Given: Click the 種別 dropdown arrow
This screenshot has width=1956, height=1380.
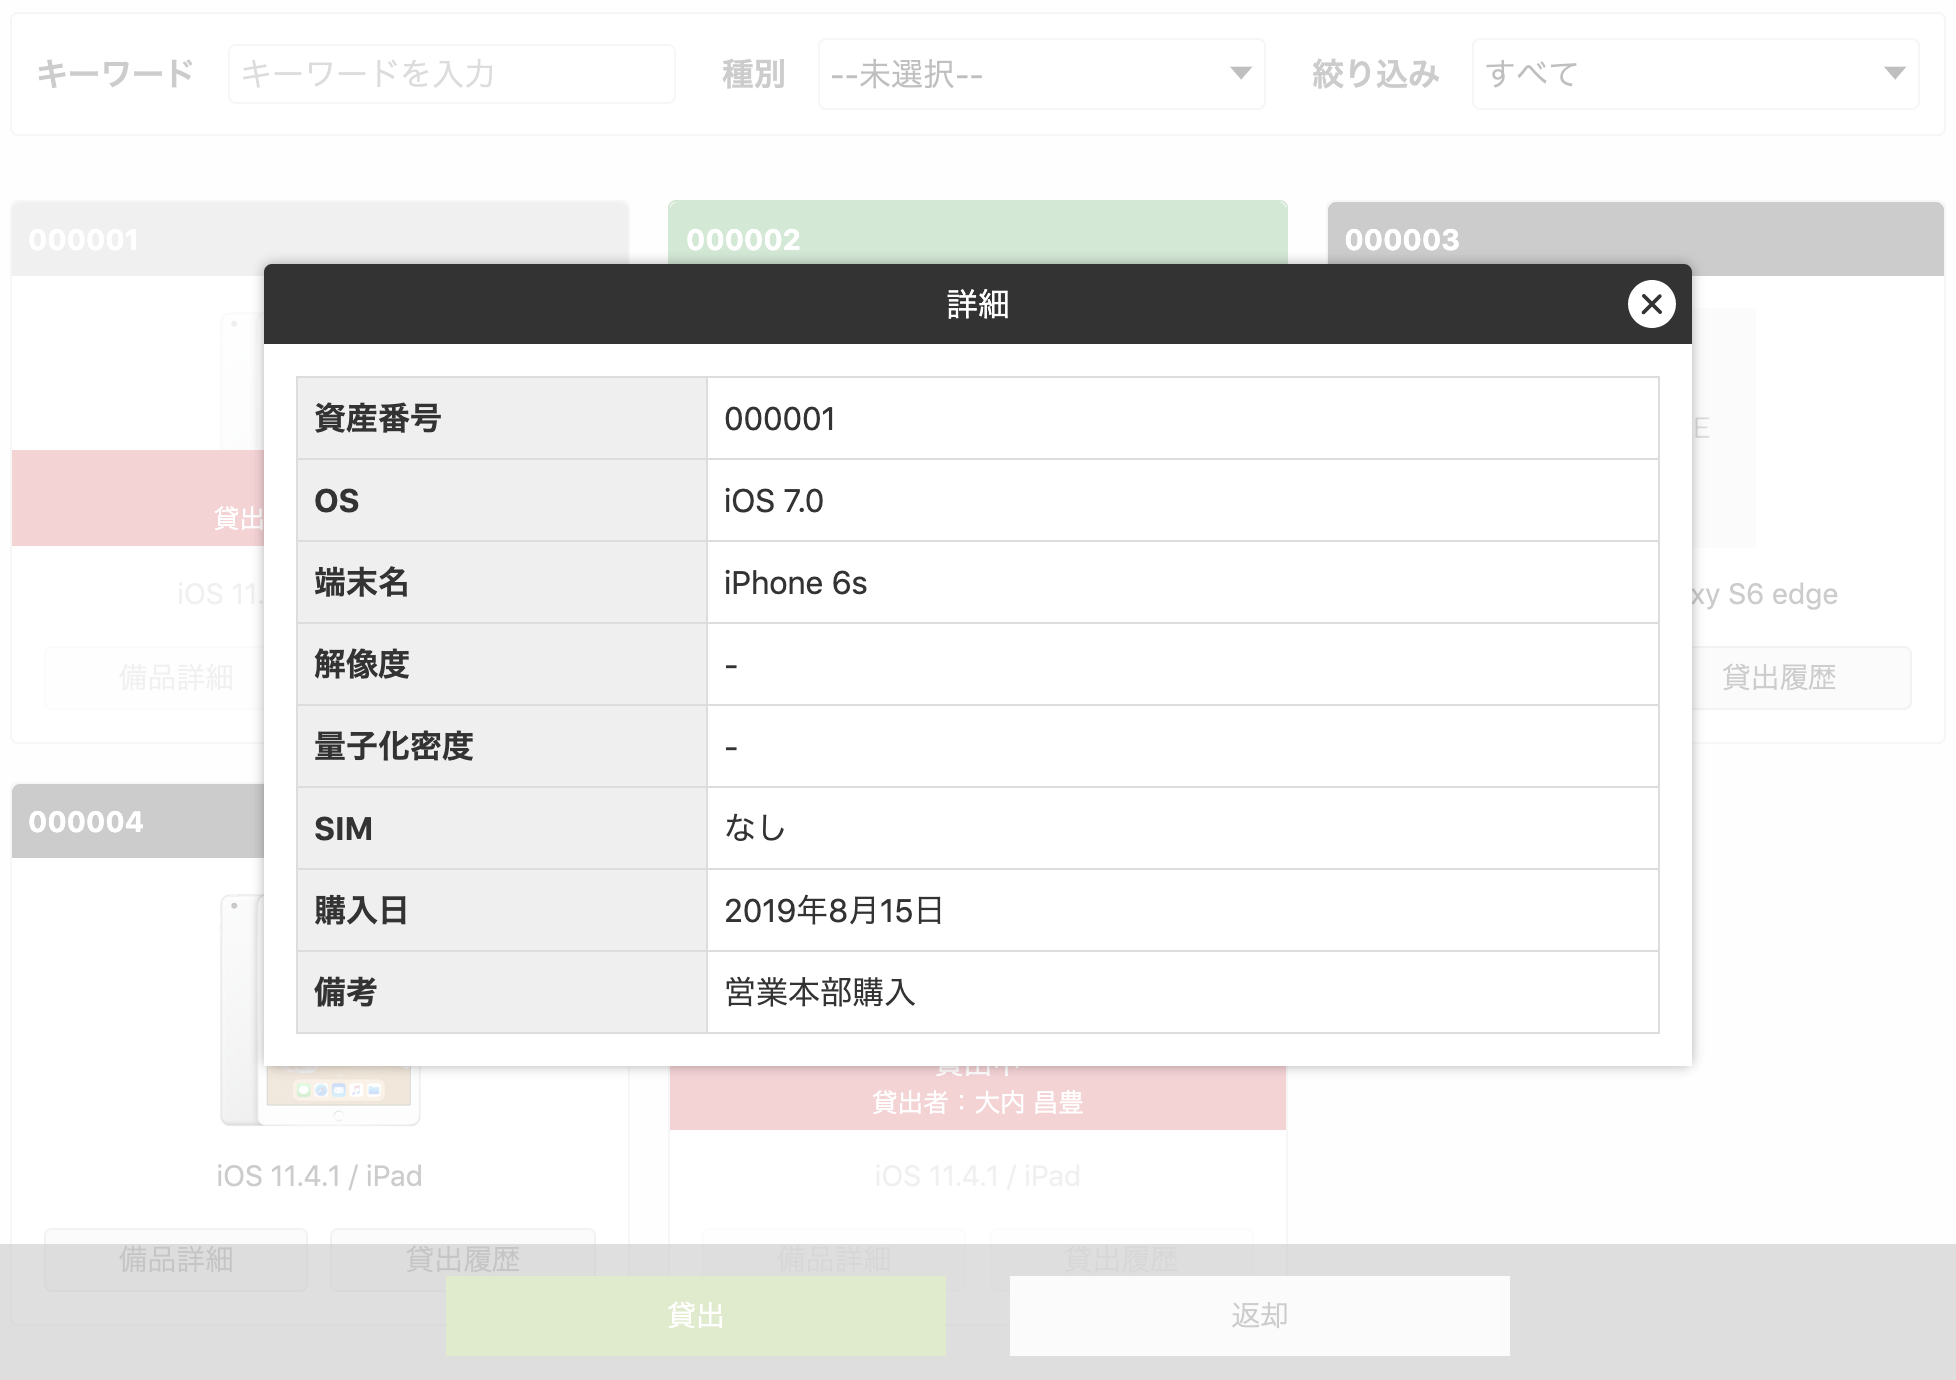Looking at the screenshot, I should pos(1240,73).
